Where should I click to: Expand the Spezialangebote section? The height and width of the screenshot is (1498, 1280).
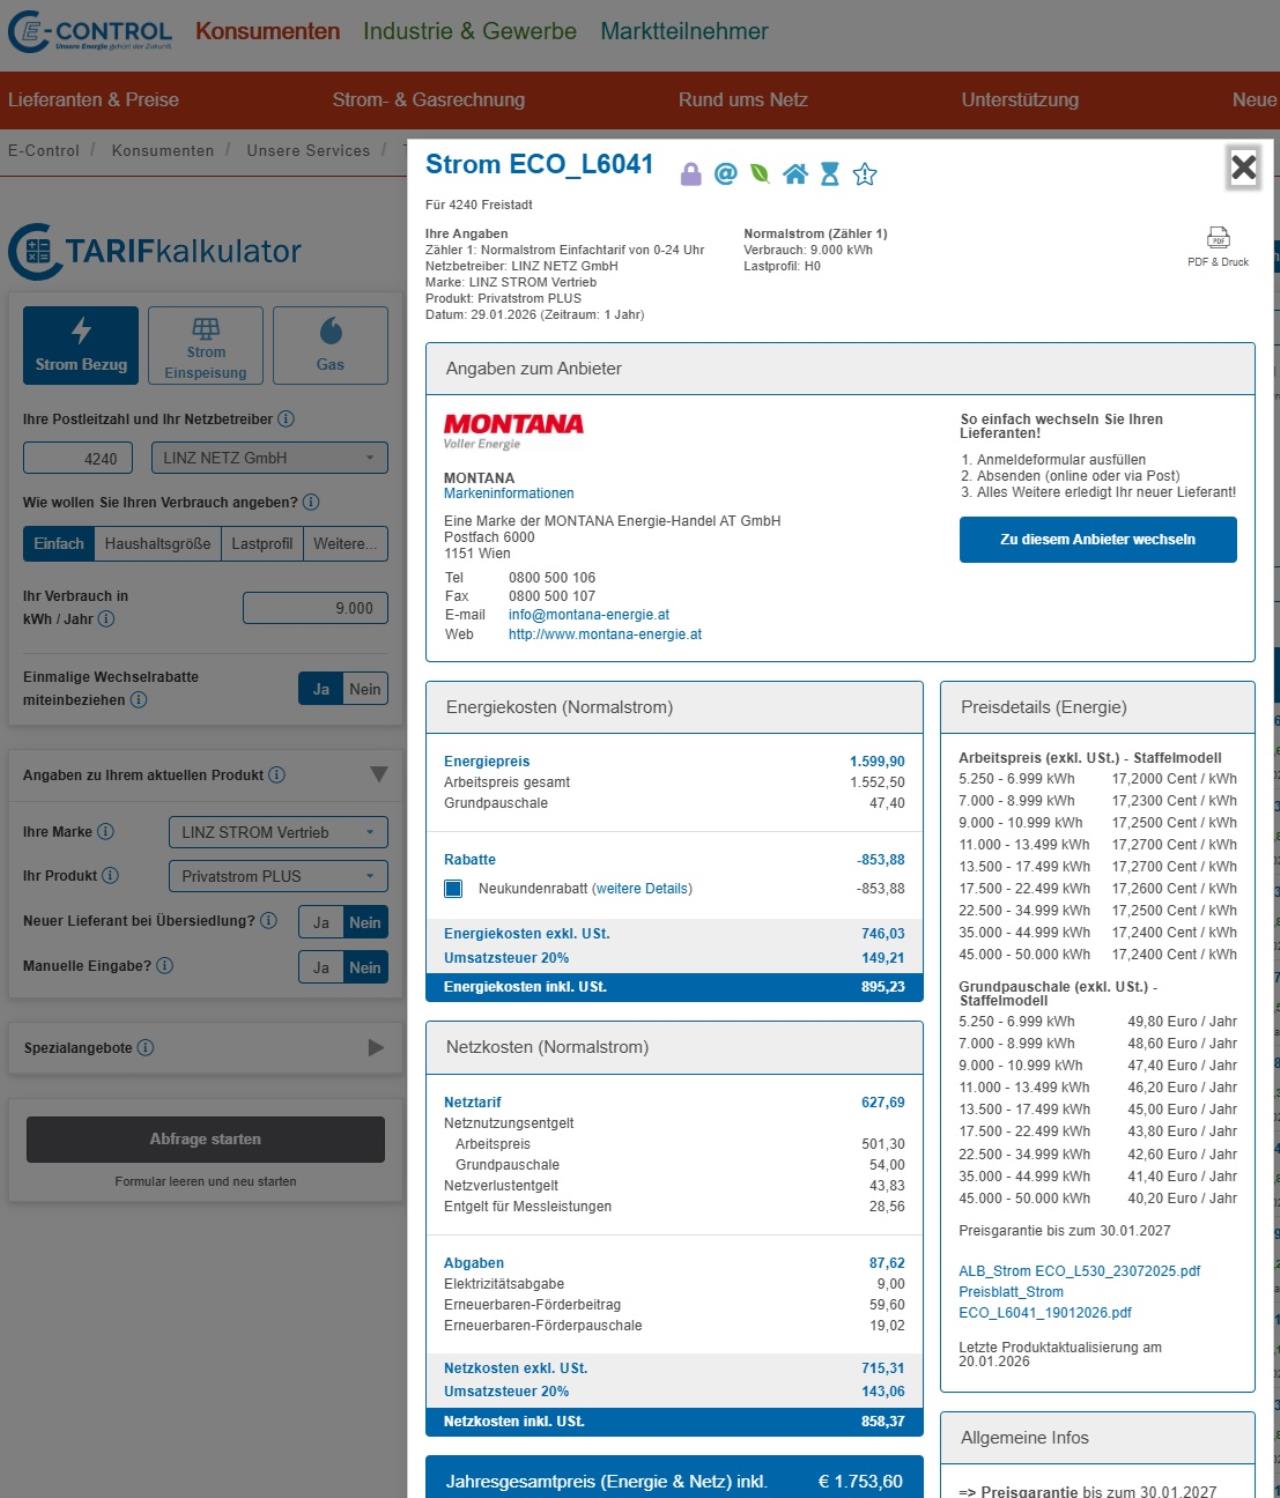click(376, 1048)
